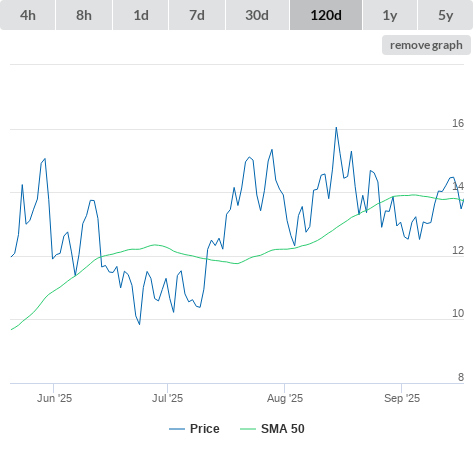Click the remove graph button
Screen dimensions: 474x455
[x=426, y=45]
